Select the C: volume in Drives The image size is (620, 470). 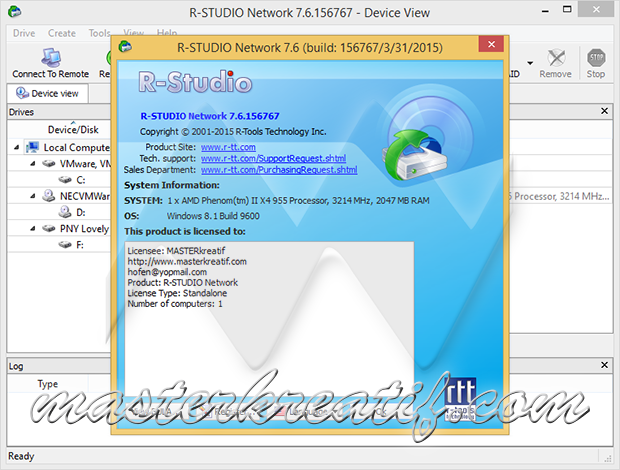coord(81,180)
